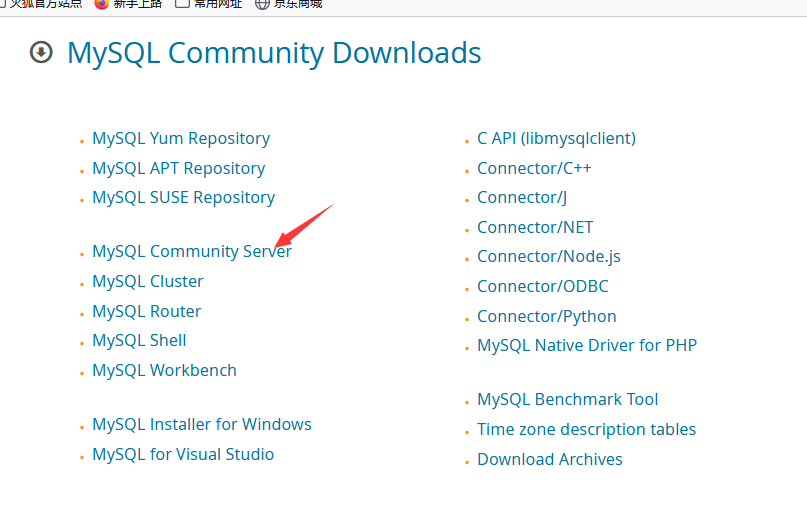Open the Firefox 新手上路 bookmark
Viewport: 807px width, 509px height.
coord(129,4)
